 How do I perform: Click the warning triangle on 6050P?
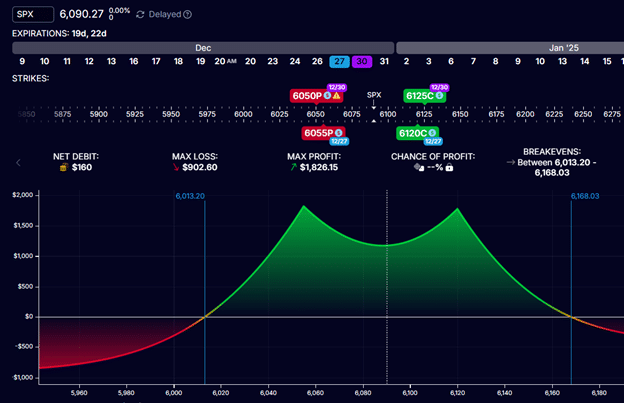click(x=337, y=96)
